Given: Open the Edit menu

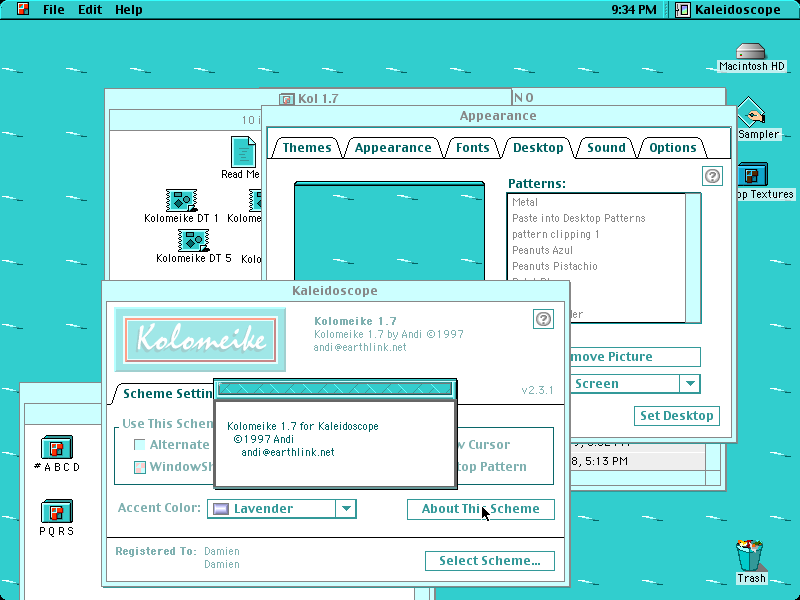Looking at the screenshot, I should point(90,9).
